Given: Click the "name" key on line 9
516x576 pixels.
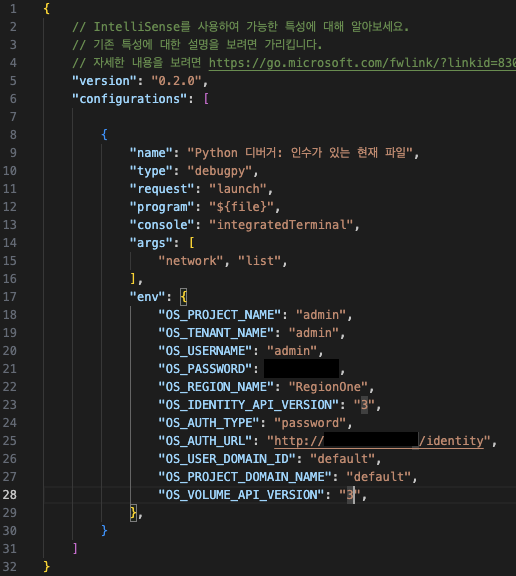Looking at the screenshot, I should 151,153.
